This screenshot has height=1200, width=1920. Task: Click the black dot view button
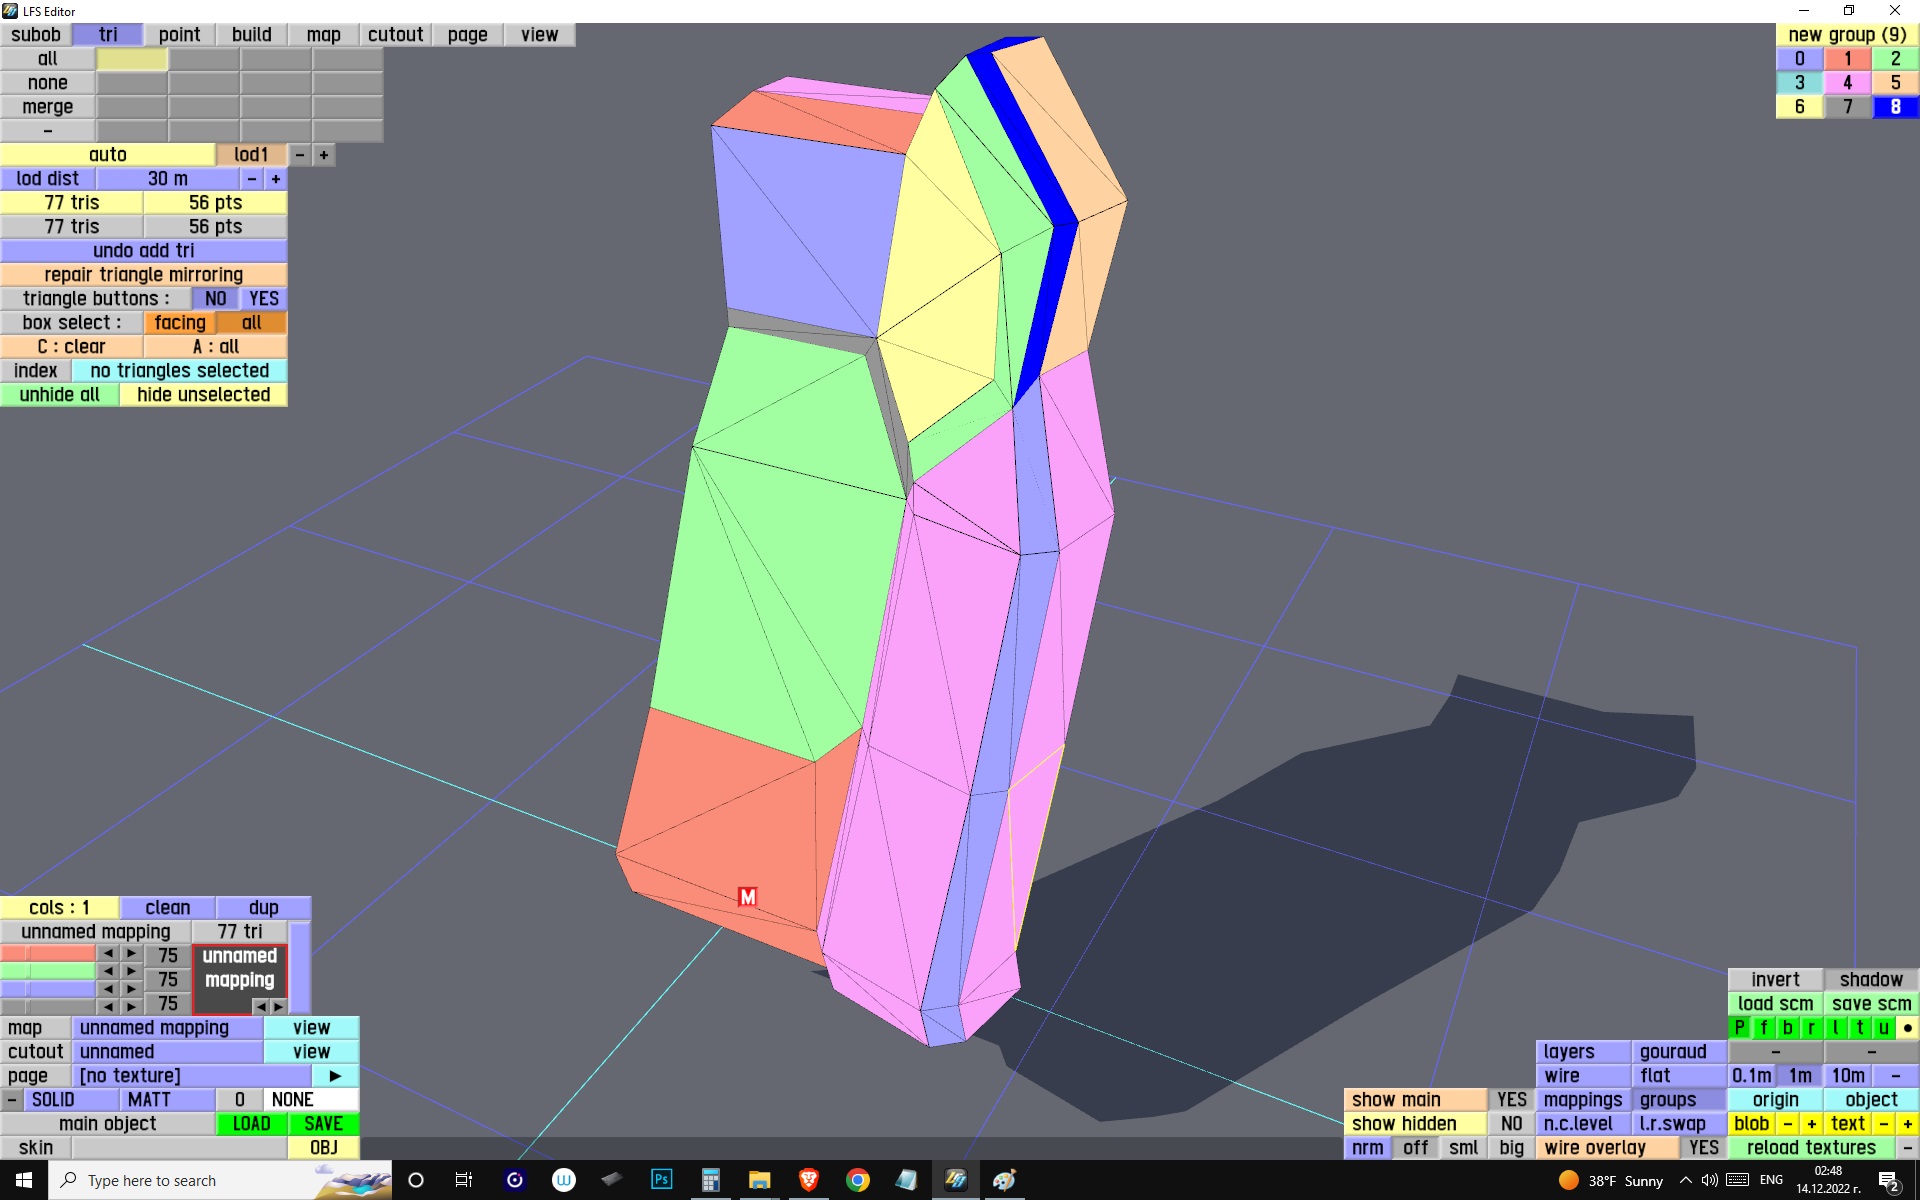coord(1907,1027)
